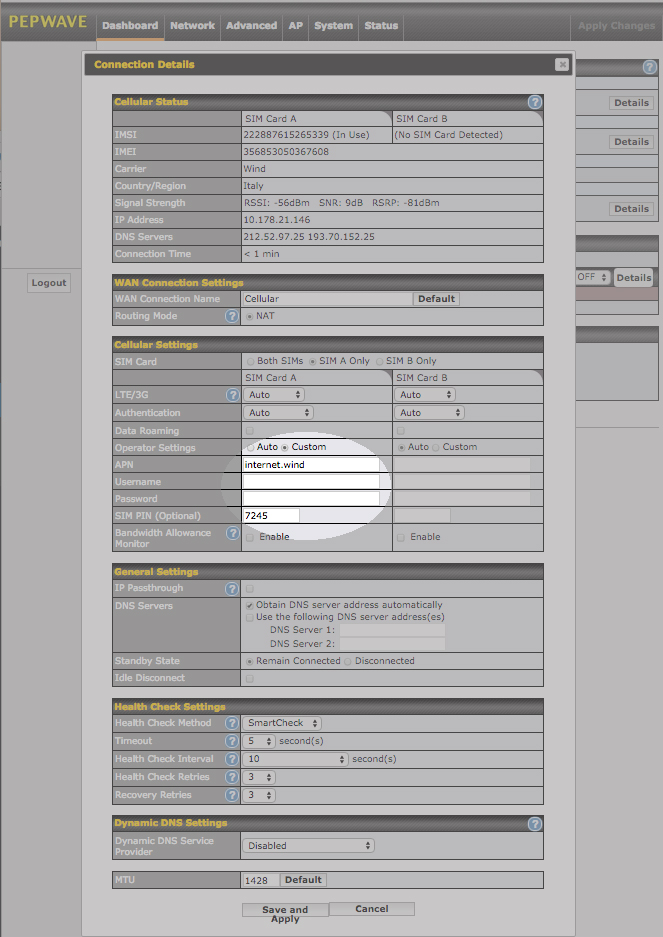Open Dynamic DNS Service Provider dropdown
The image size is (663, 937).
(308, 846)
